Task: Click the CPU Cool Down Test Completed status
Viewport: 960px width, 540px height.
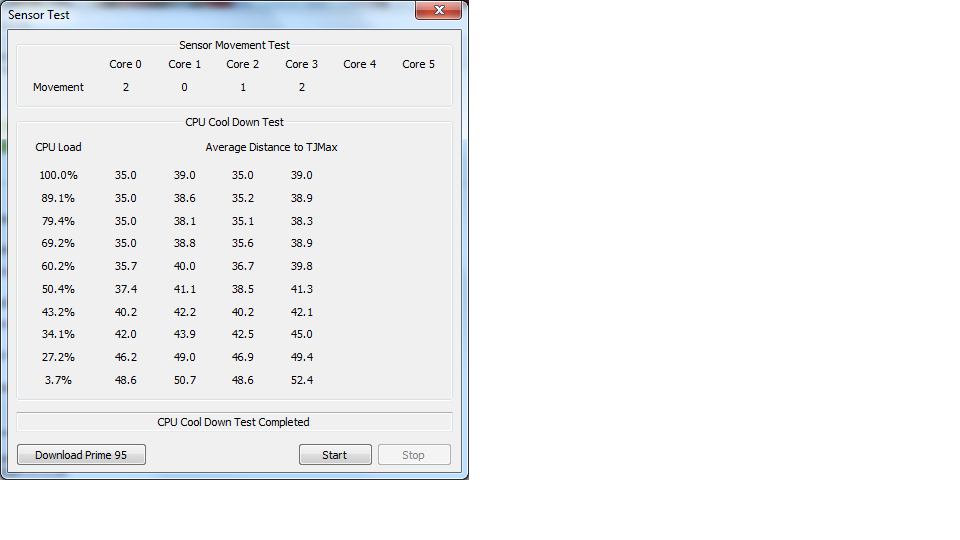Action: pyautogui.click(x=233, y=422)
